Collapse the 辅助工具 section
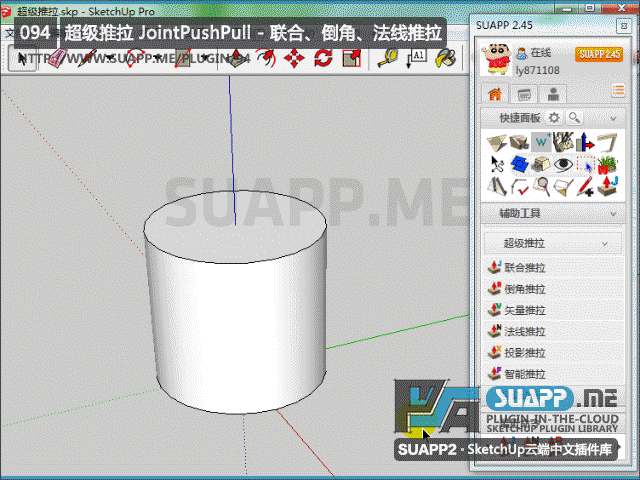 pyautogui.click(x=613, y=214)
